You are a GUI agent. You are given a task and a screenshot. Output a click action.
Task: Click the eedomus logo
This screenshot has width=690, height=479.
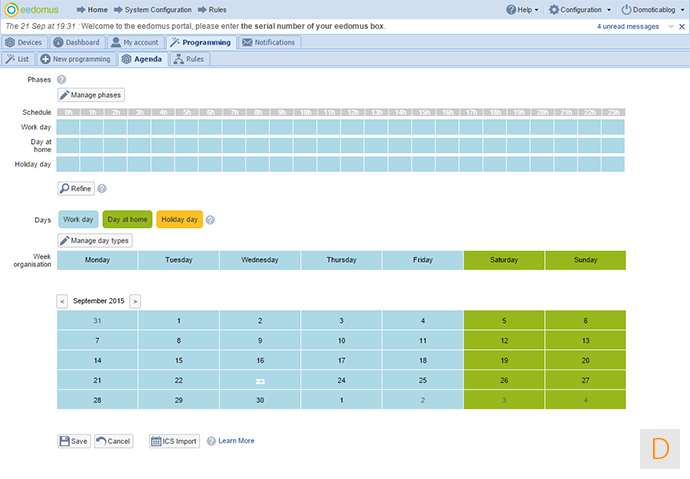(32, 9)
